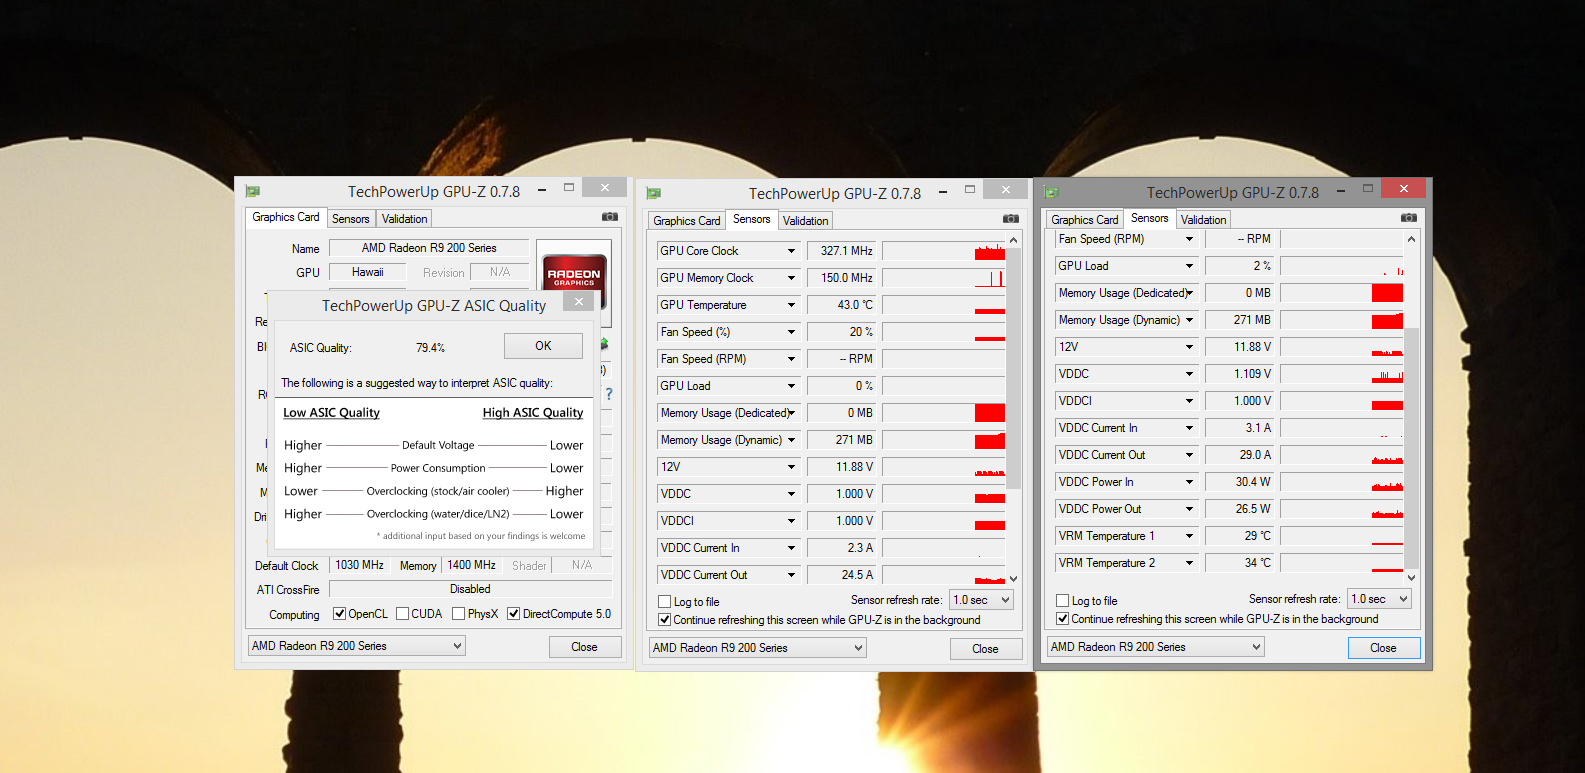The height and width of the screenshot is (773, 1585).
Task: Switch to Sensors tab in left window
Action: click(x=350, y=219)
